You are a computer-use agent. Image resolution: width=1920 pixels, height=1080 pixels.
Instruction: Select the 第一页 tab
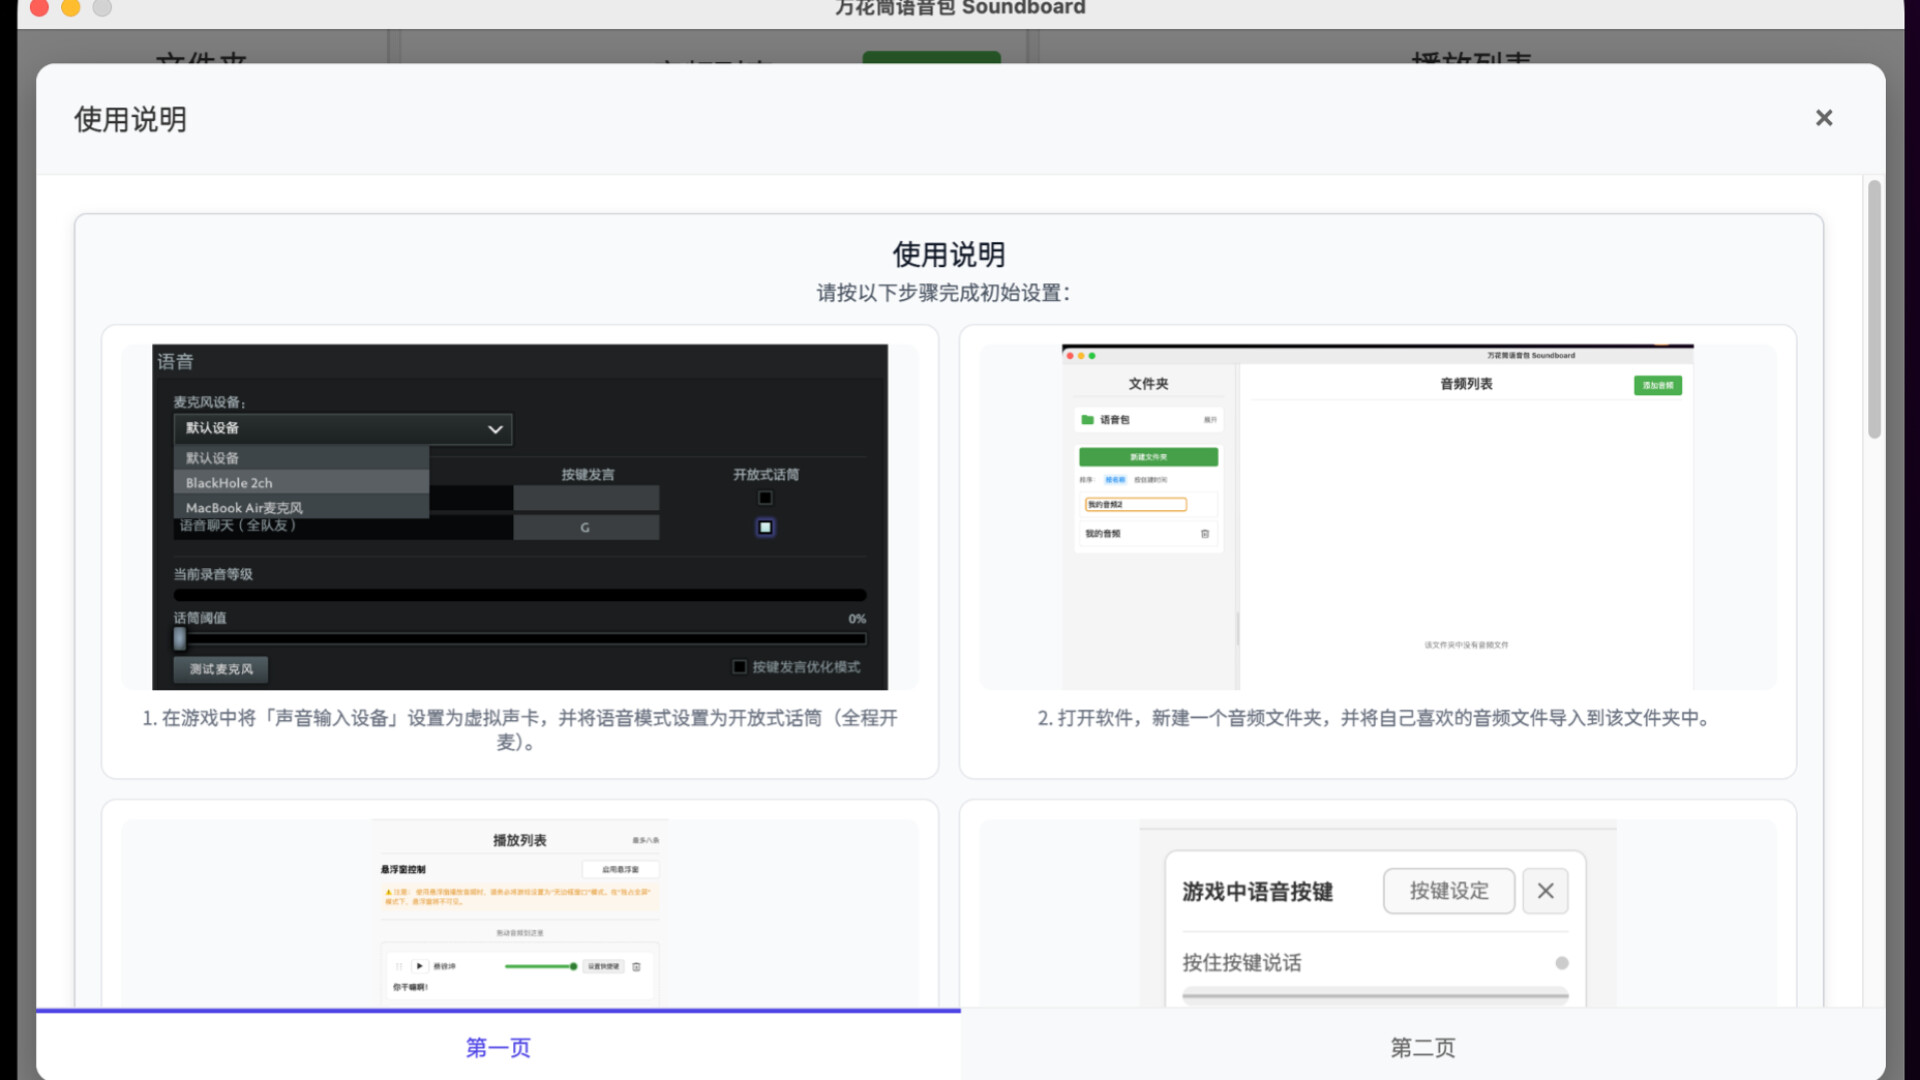(497, 1047)
